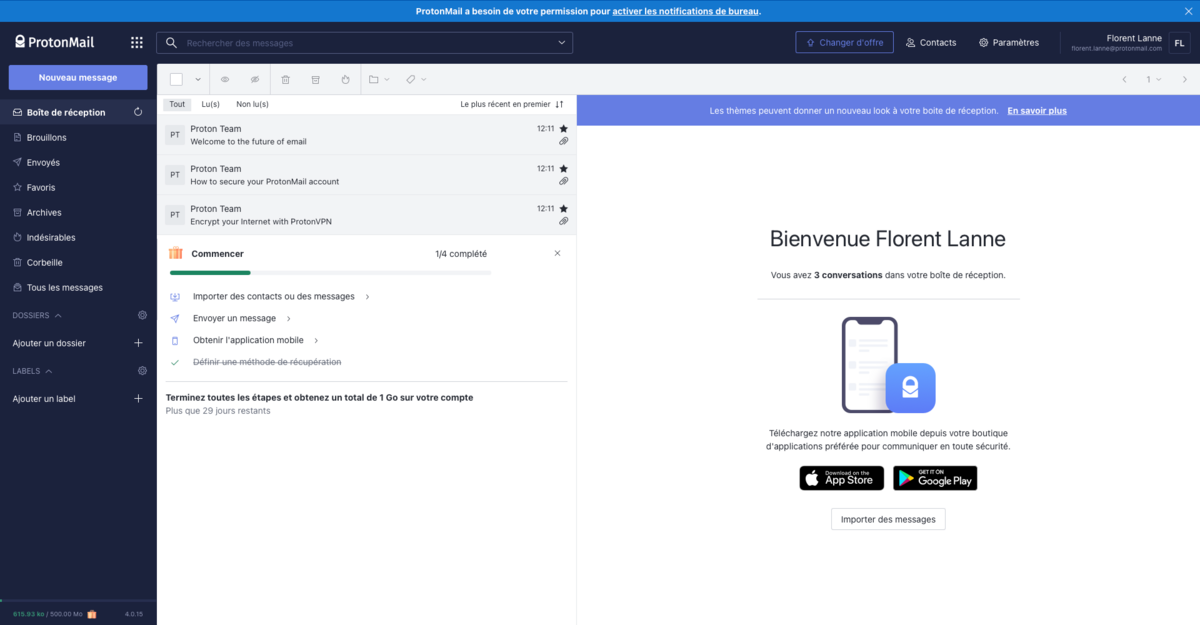
Task: Go to the next page arrow
Action: [x=1184, y=79]
